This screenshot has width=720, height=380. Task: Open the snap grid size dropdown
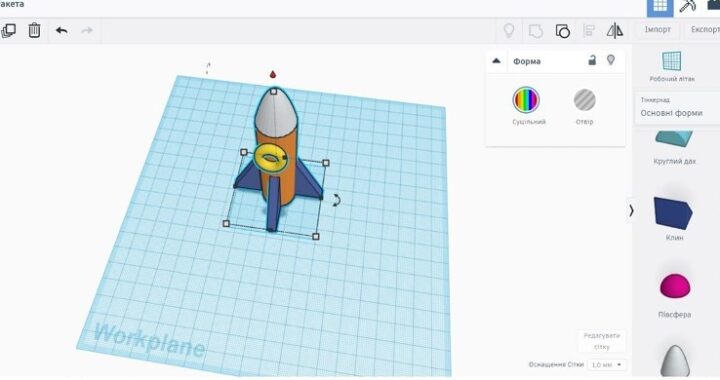(x=607, y=365)
